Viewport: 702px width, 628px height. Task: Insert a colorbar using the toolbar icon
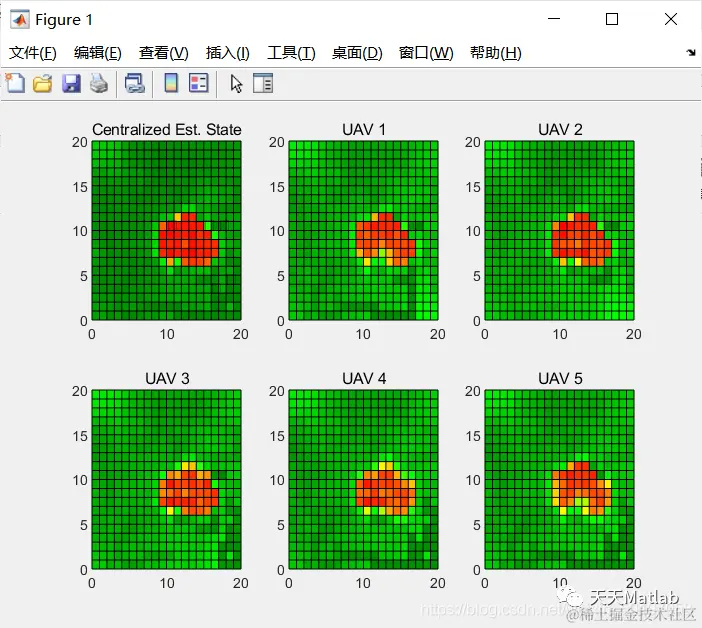click(x=171, y=83)
